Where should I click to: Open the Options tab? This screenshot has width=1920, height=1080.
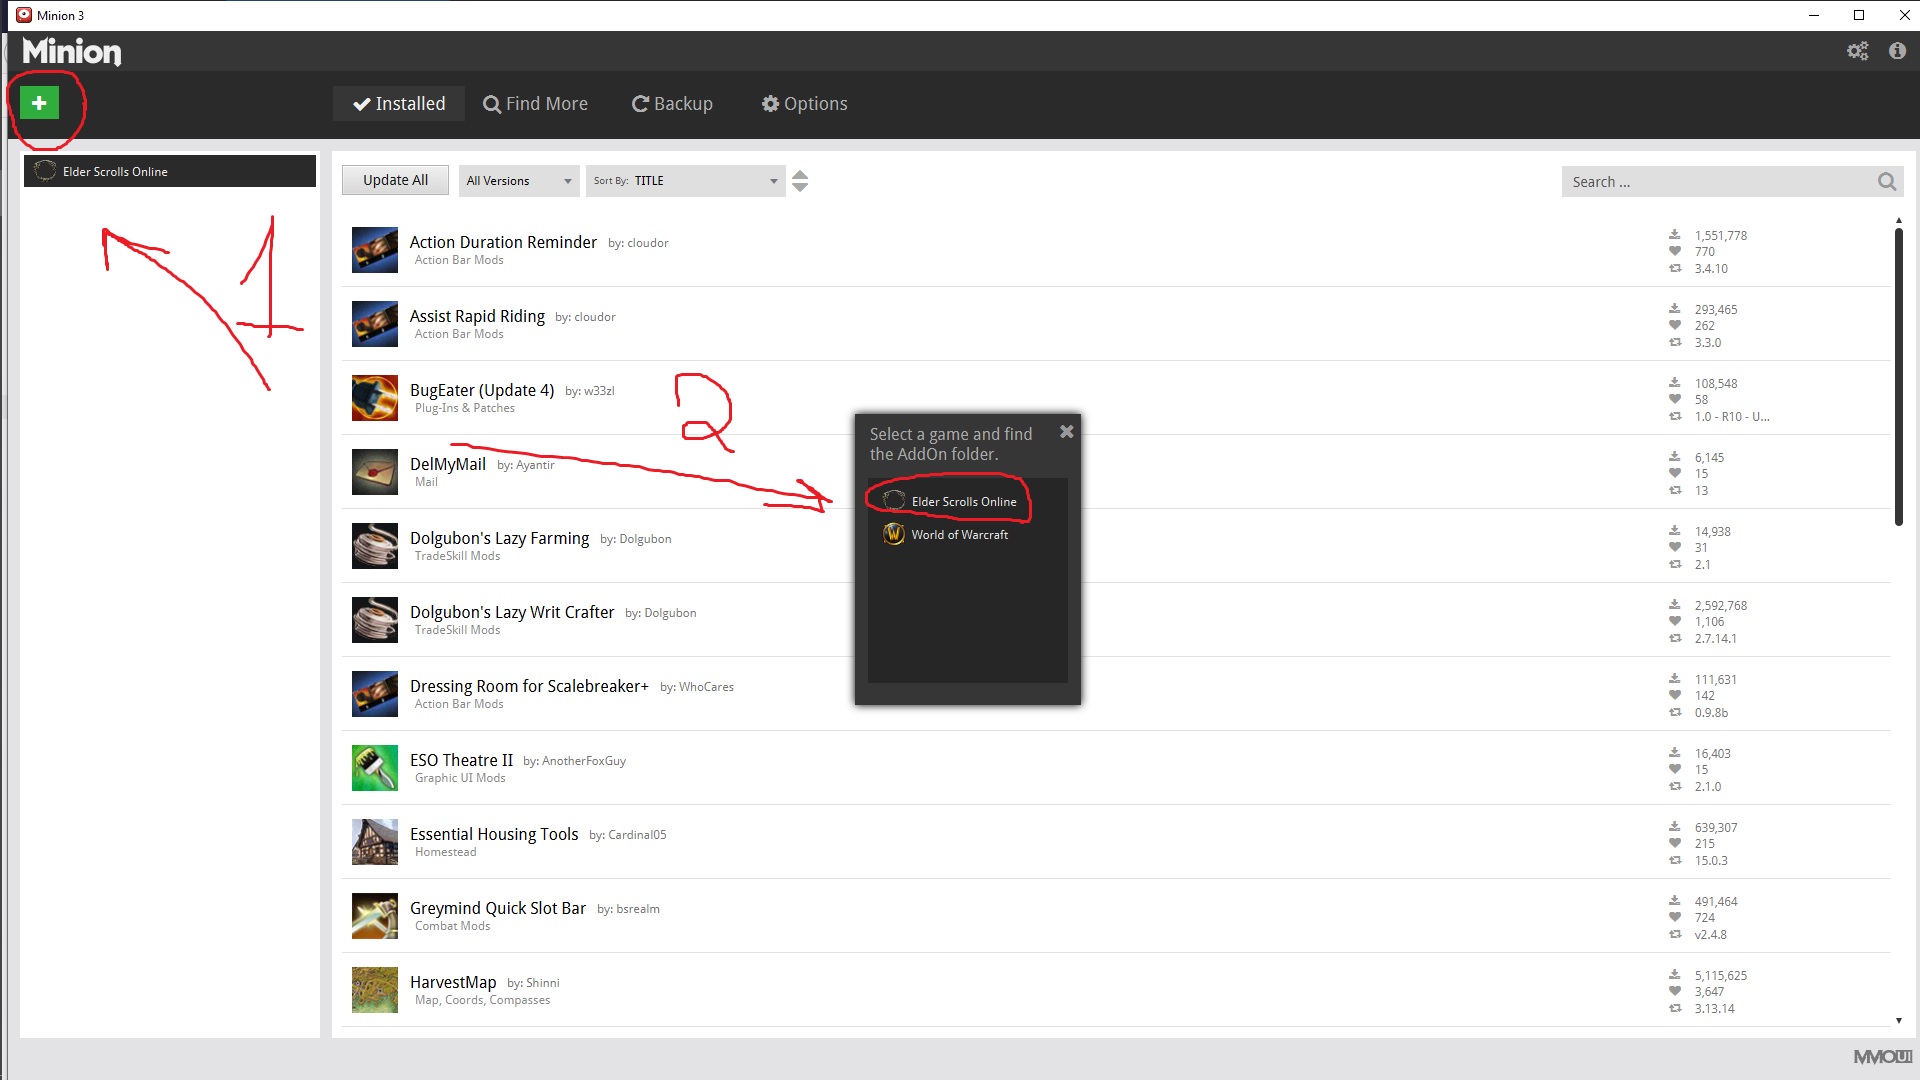[x=805, y=103]
